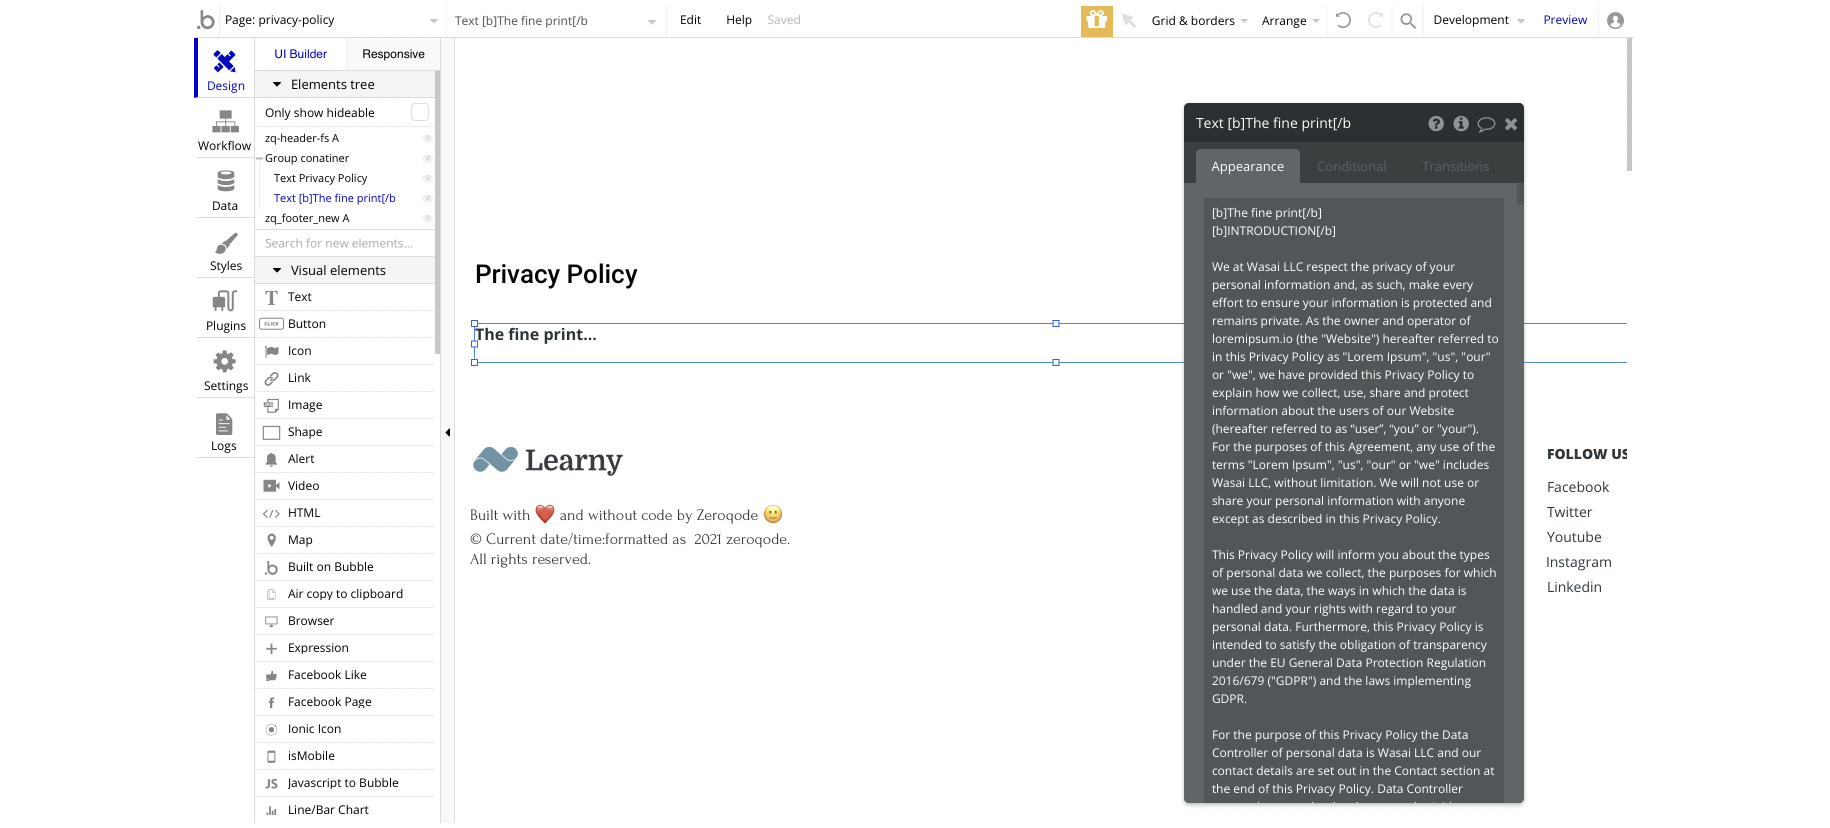1830x828 pixels.
Task: Open the Data section icon
Action: (x=225, y=181)
